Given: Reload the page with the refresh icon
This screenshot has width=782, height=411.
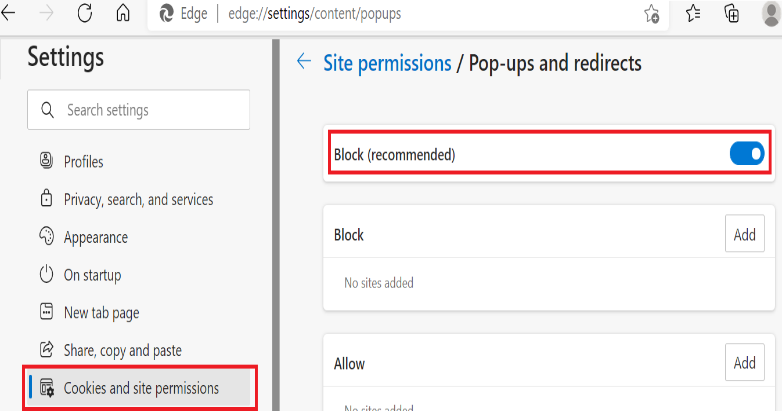Looking at the screenshot, I should pyautogui.click(x=85, y=15).
